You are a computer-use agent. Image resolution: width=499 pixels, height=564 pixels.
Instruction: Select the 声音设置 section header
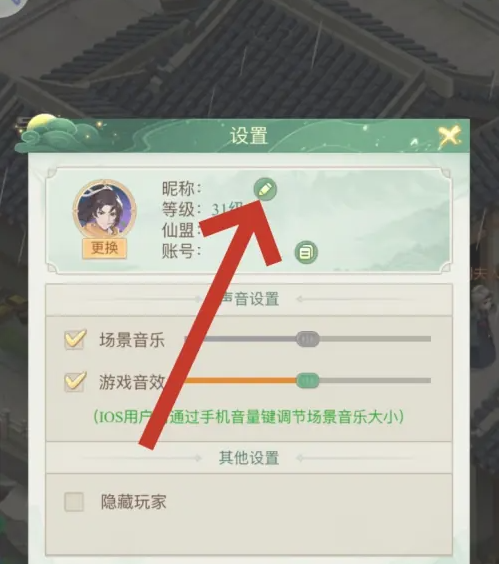(x=249, y=299)
